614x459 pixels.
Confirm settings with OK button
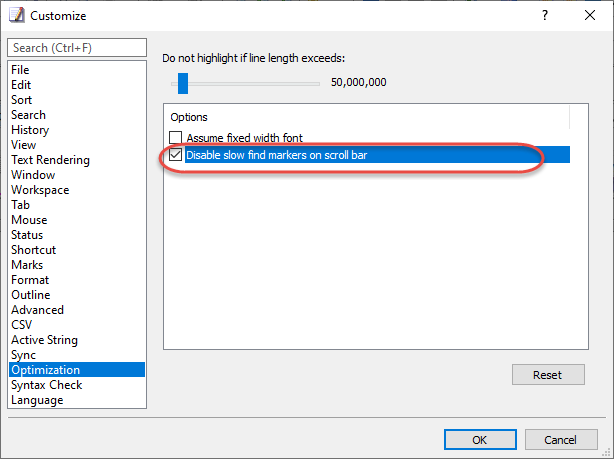480,440
